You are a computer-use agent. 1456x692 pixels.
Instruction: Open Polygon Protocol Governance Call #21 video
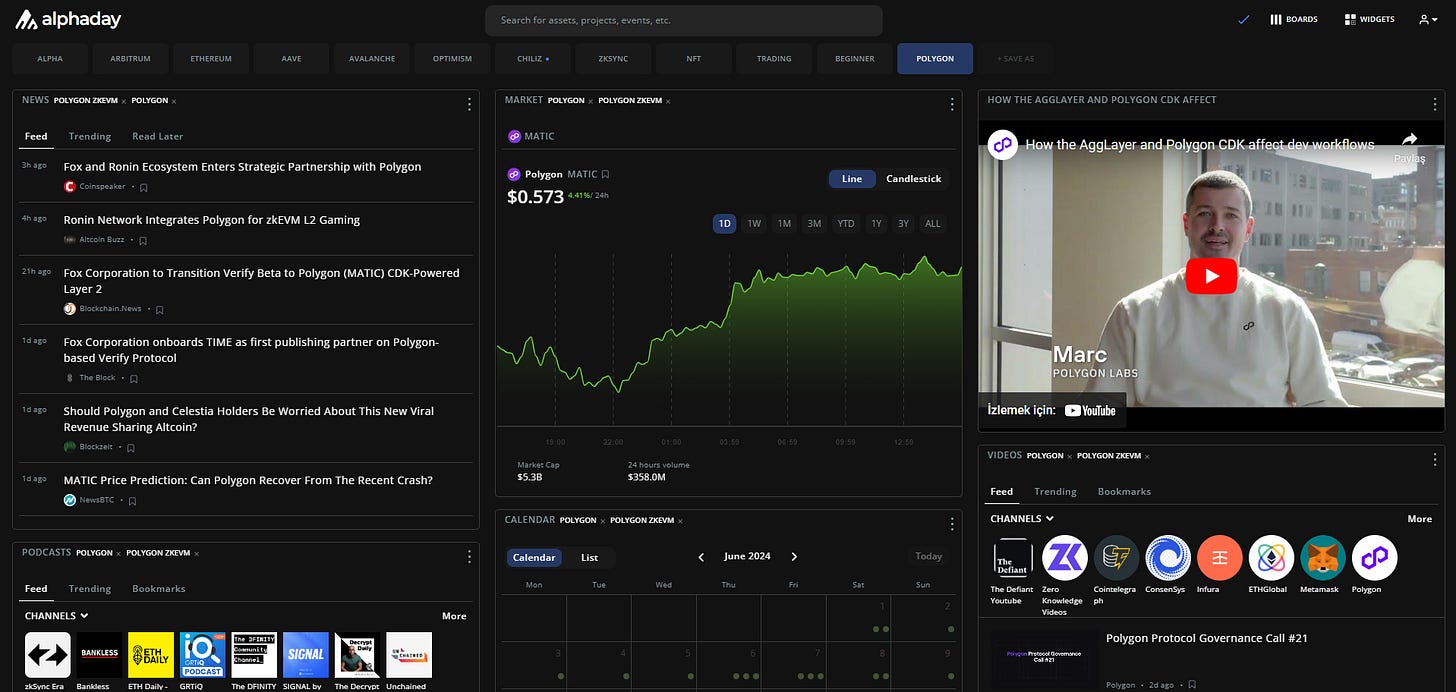[1206, 638]
